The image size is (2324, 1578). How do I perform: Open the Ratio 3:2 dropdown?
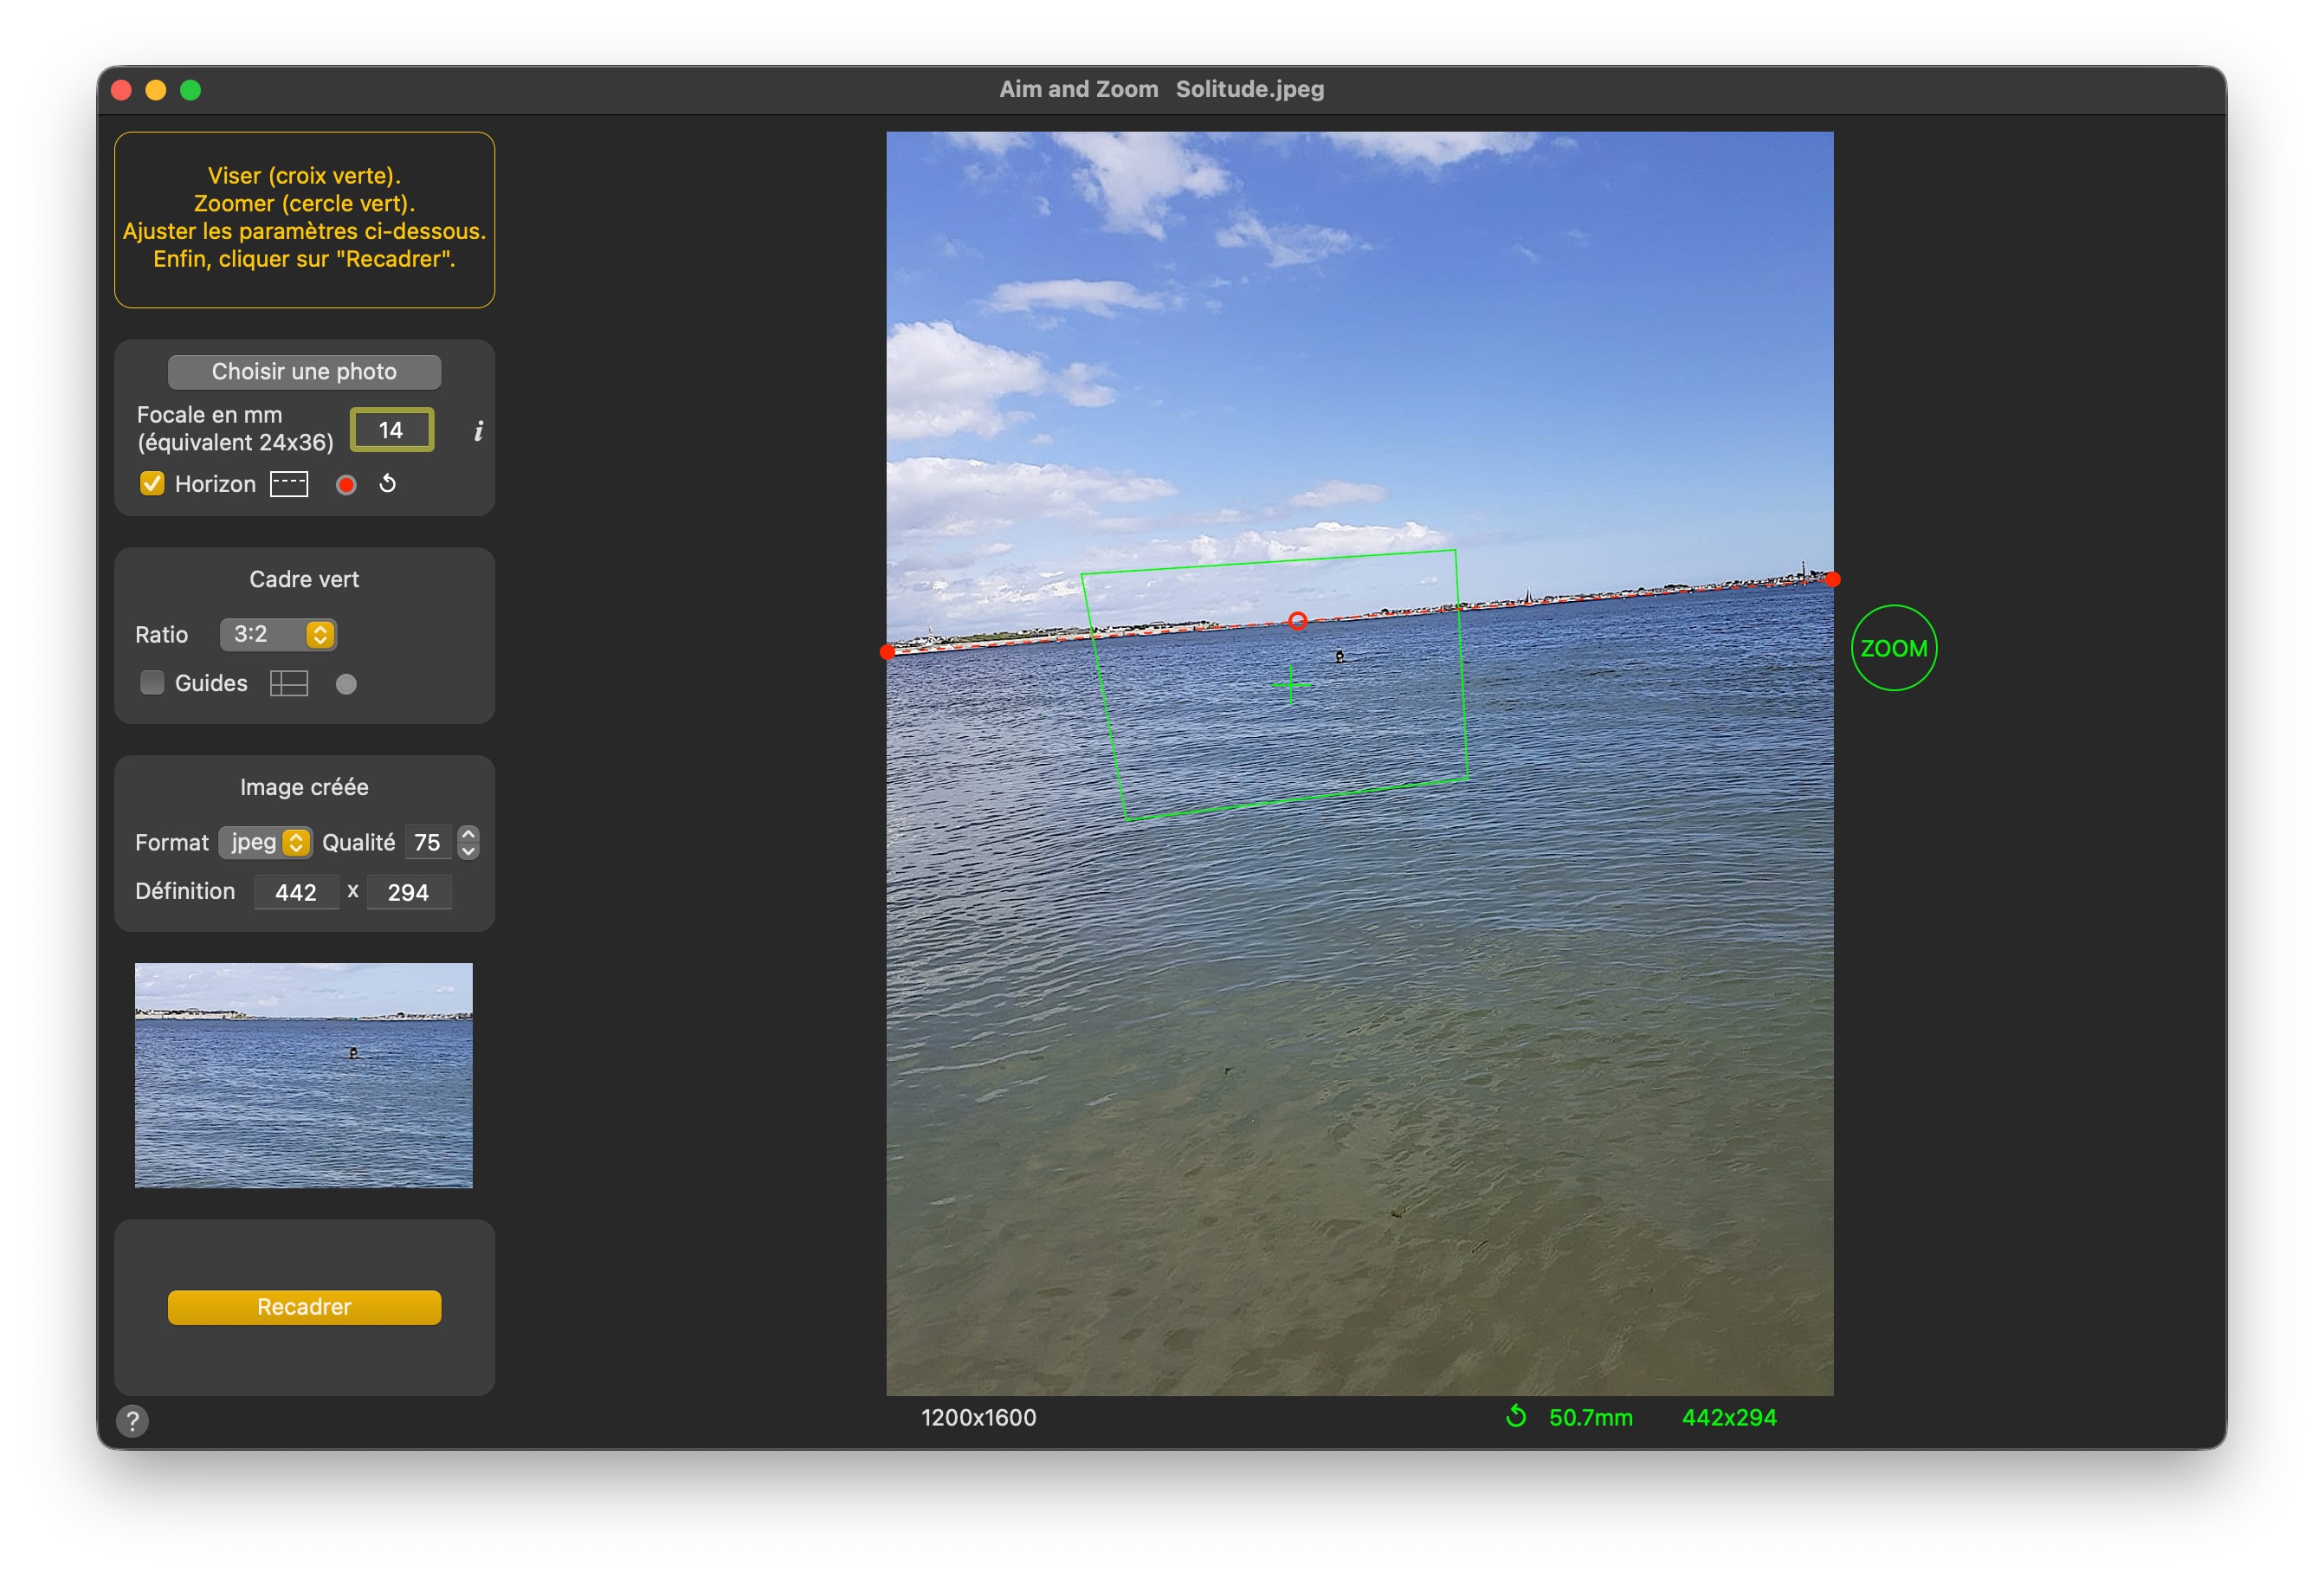click(x=278, y=634)
